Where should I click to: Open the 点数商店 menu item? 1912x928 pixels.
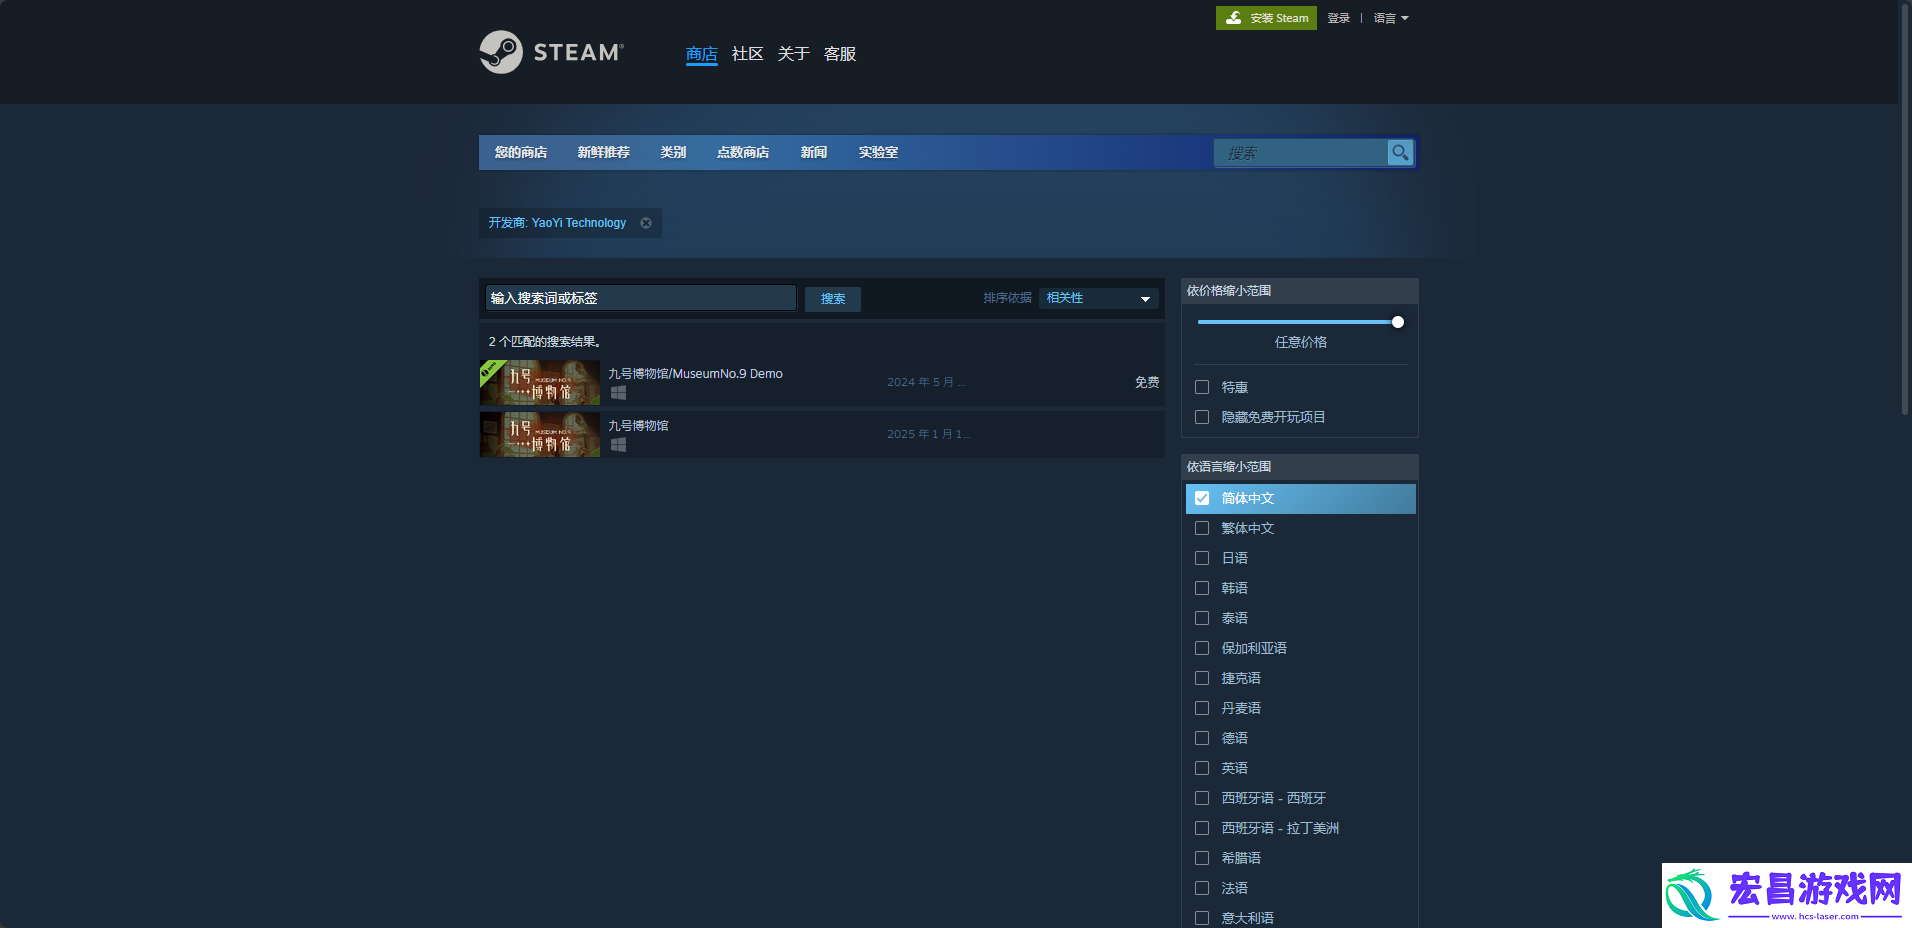(743, 152)
